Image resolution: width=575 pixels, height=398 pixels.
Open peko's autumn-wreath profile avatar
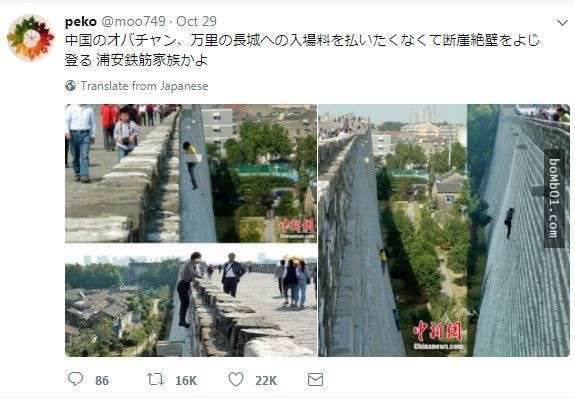pos(31,38)
